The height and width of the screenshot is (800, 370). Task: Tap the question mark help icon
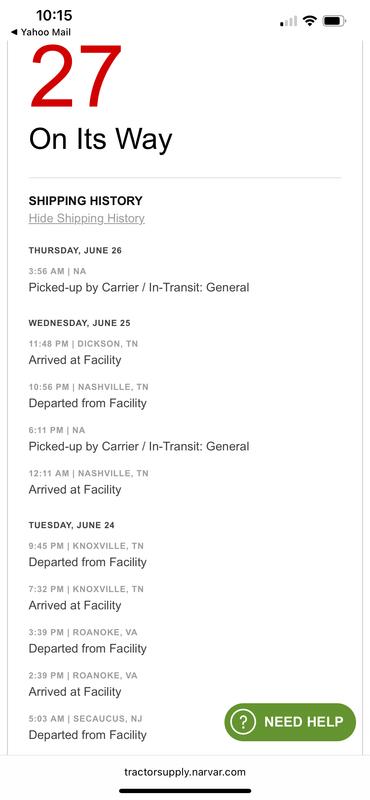[243, 722]
